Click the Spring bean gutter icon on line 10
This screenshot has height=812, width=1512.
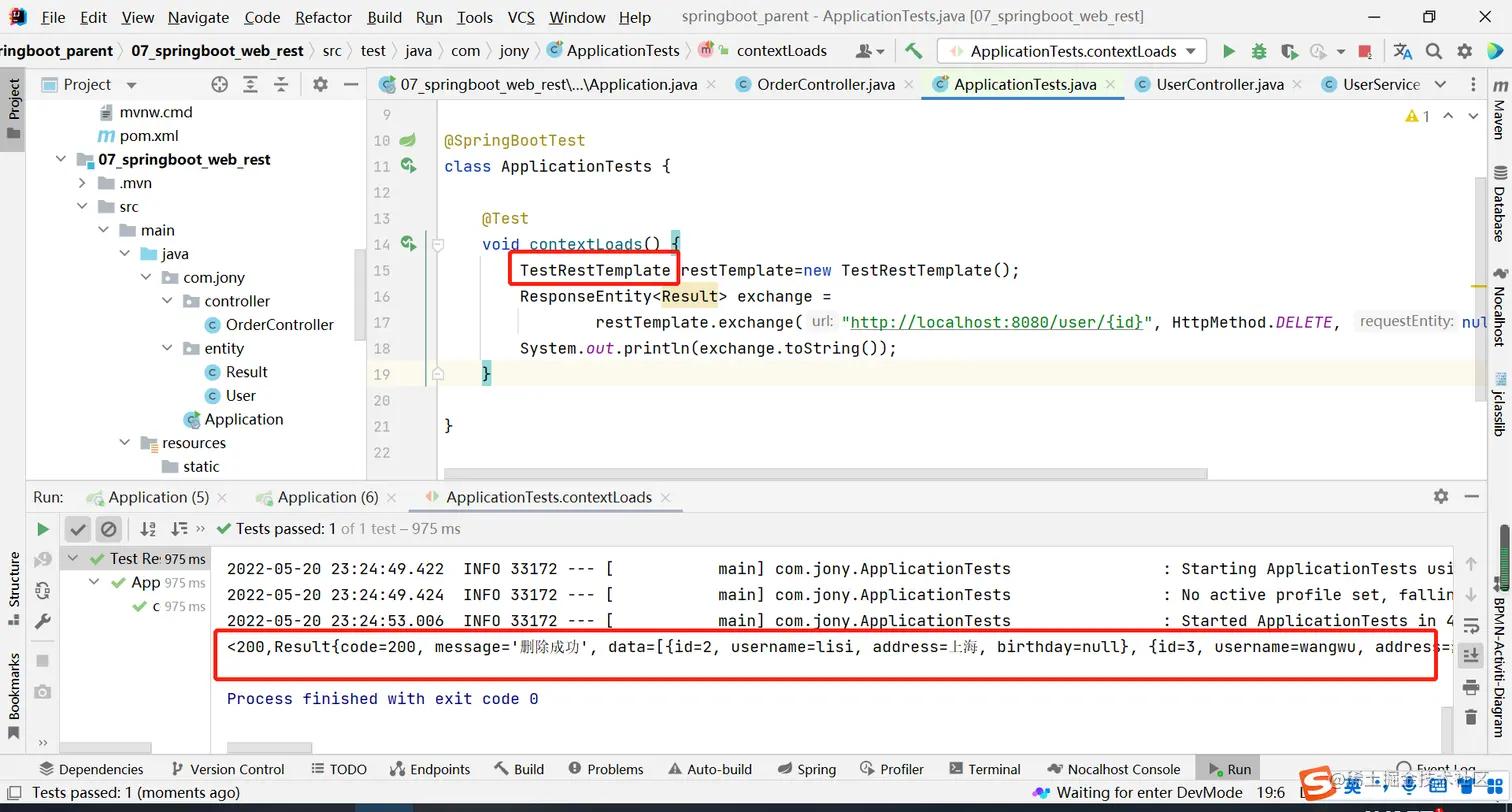pyautogui.click(x=408, y=139)
